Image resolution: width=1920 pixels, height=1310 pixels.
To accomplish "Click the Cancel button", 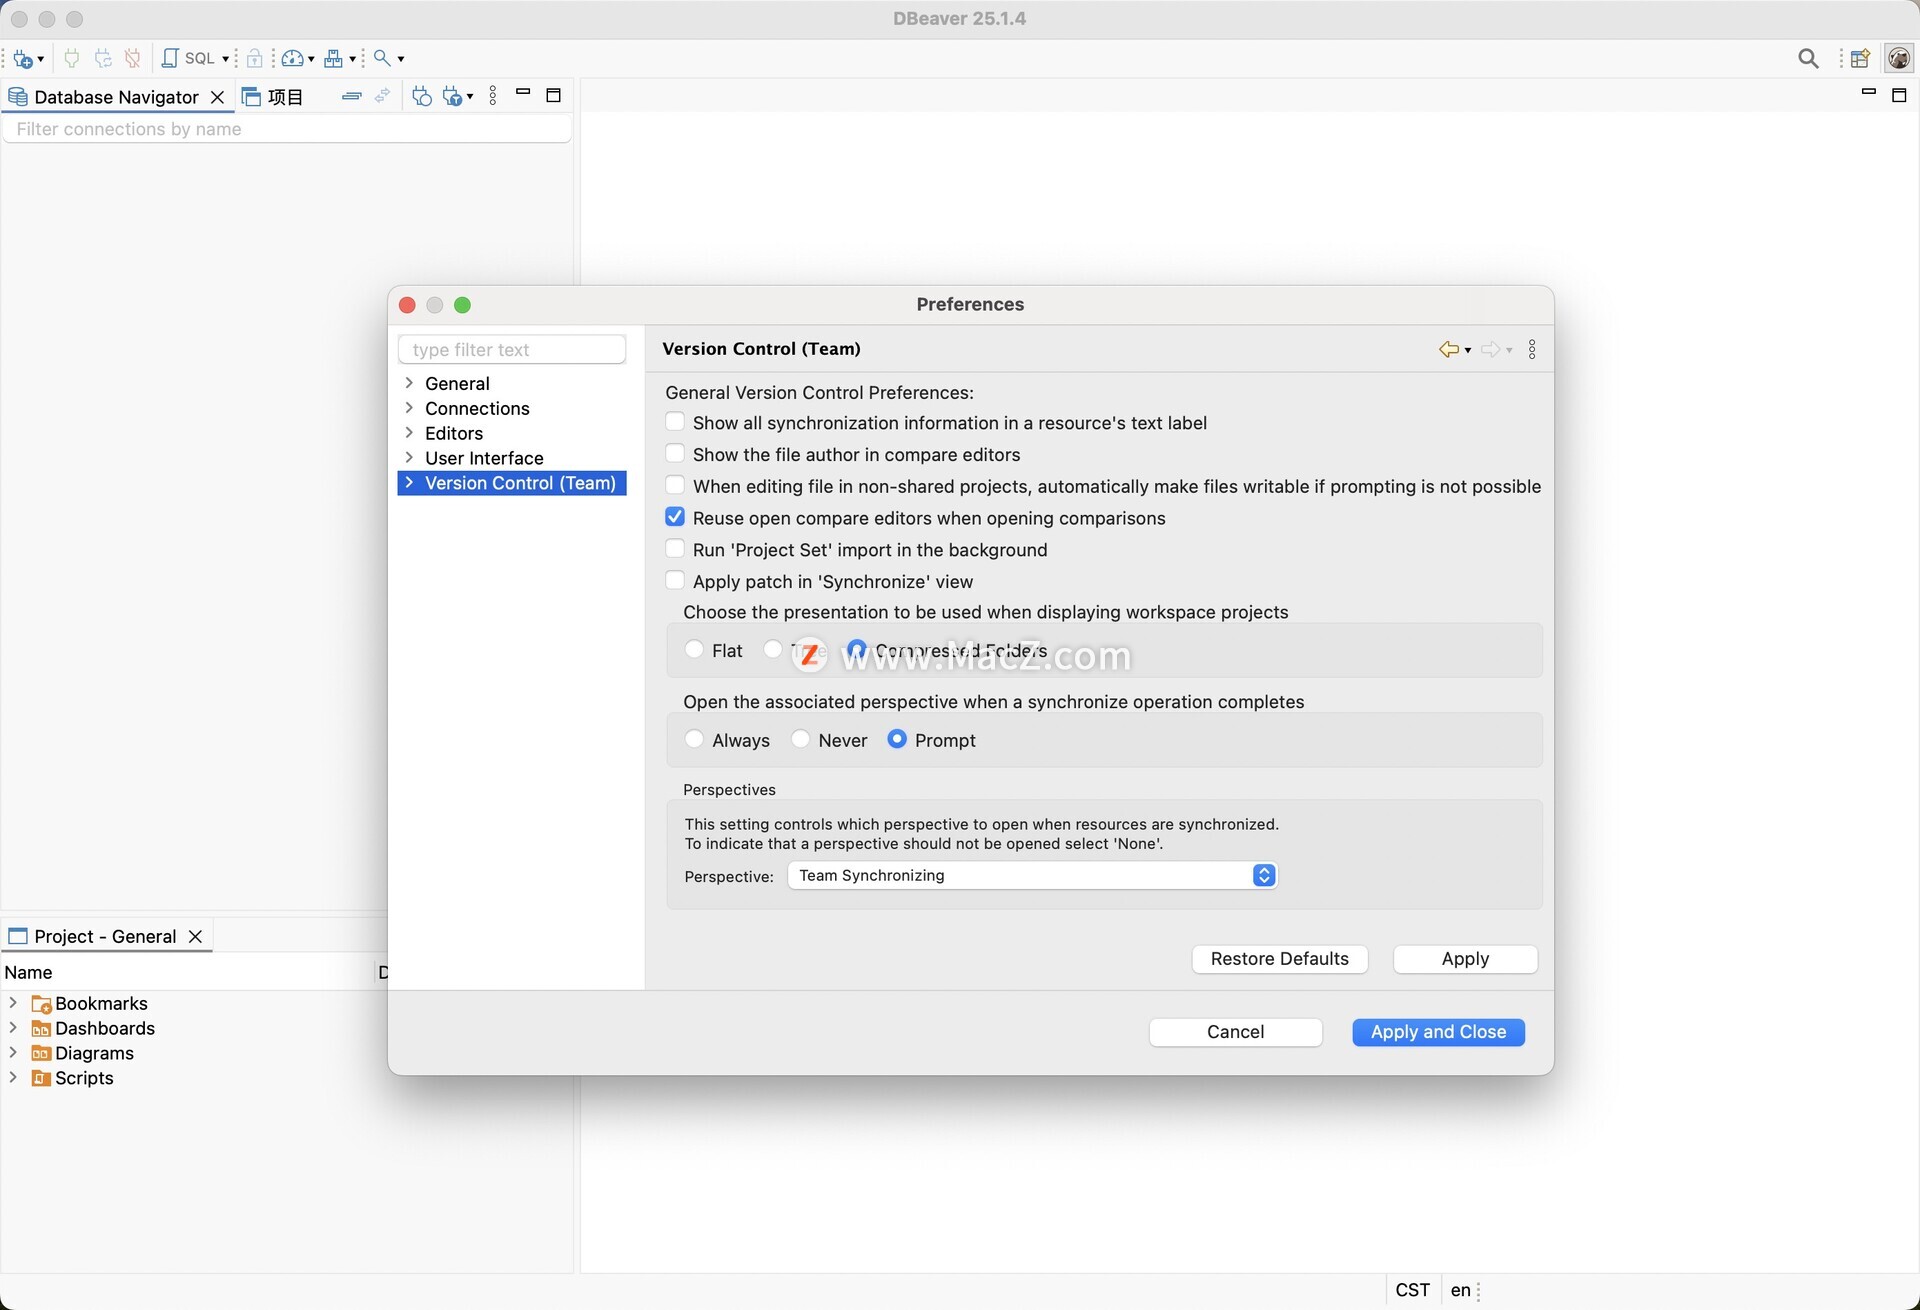I will (x=1235, y=1032).
